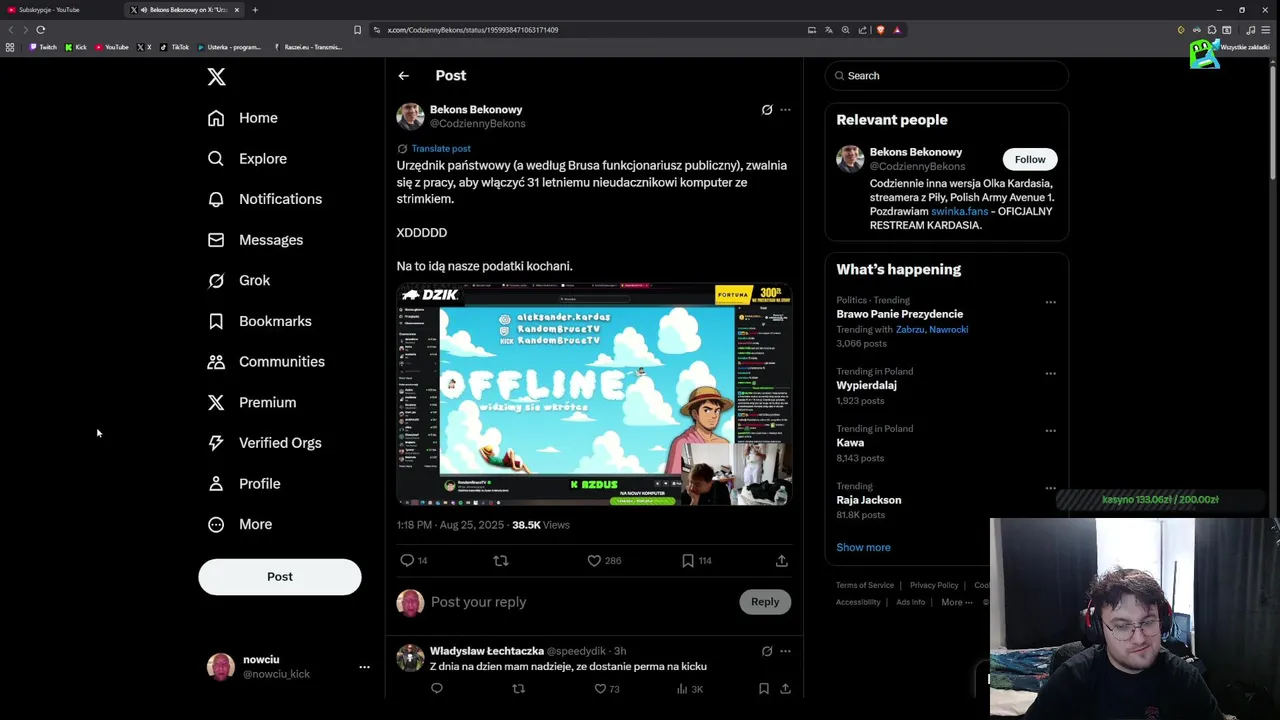Follow Bekons Bekonowy in Relevant people
This screenshot has height=720, width=1280.
1030,160
